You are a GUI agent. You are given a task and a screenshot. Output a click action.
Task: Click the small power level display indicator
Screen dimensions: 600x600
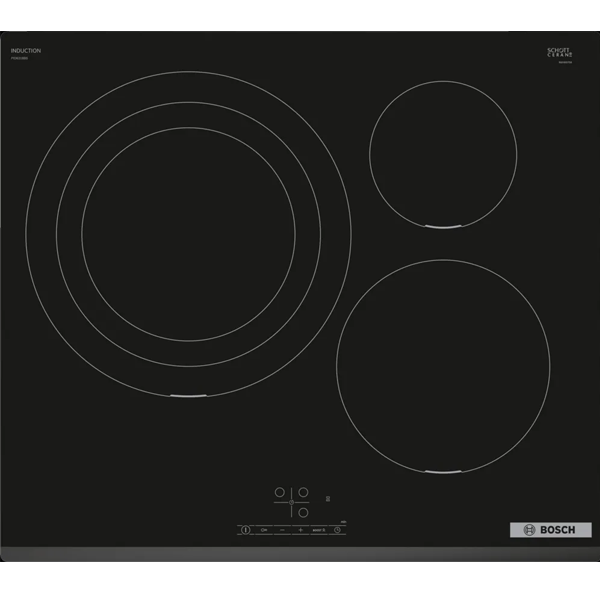click(327, 497)
